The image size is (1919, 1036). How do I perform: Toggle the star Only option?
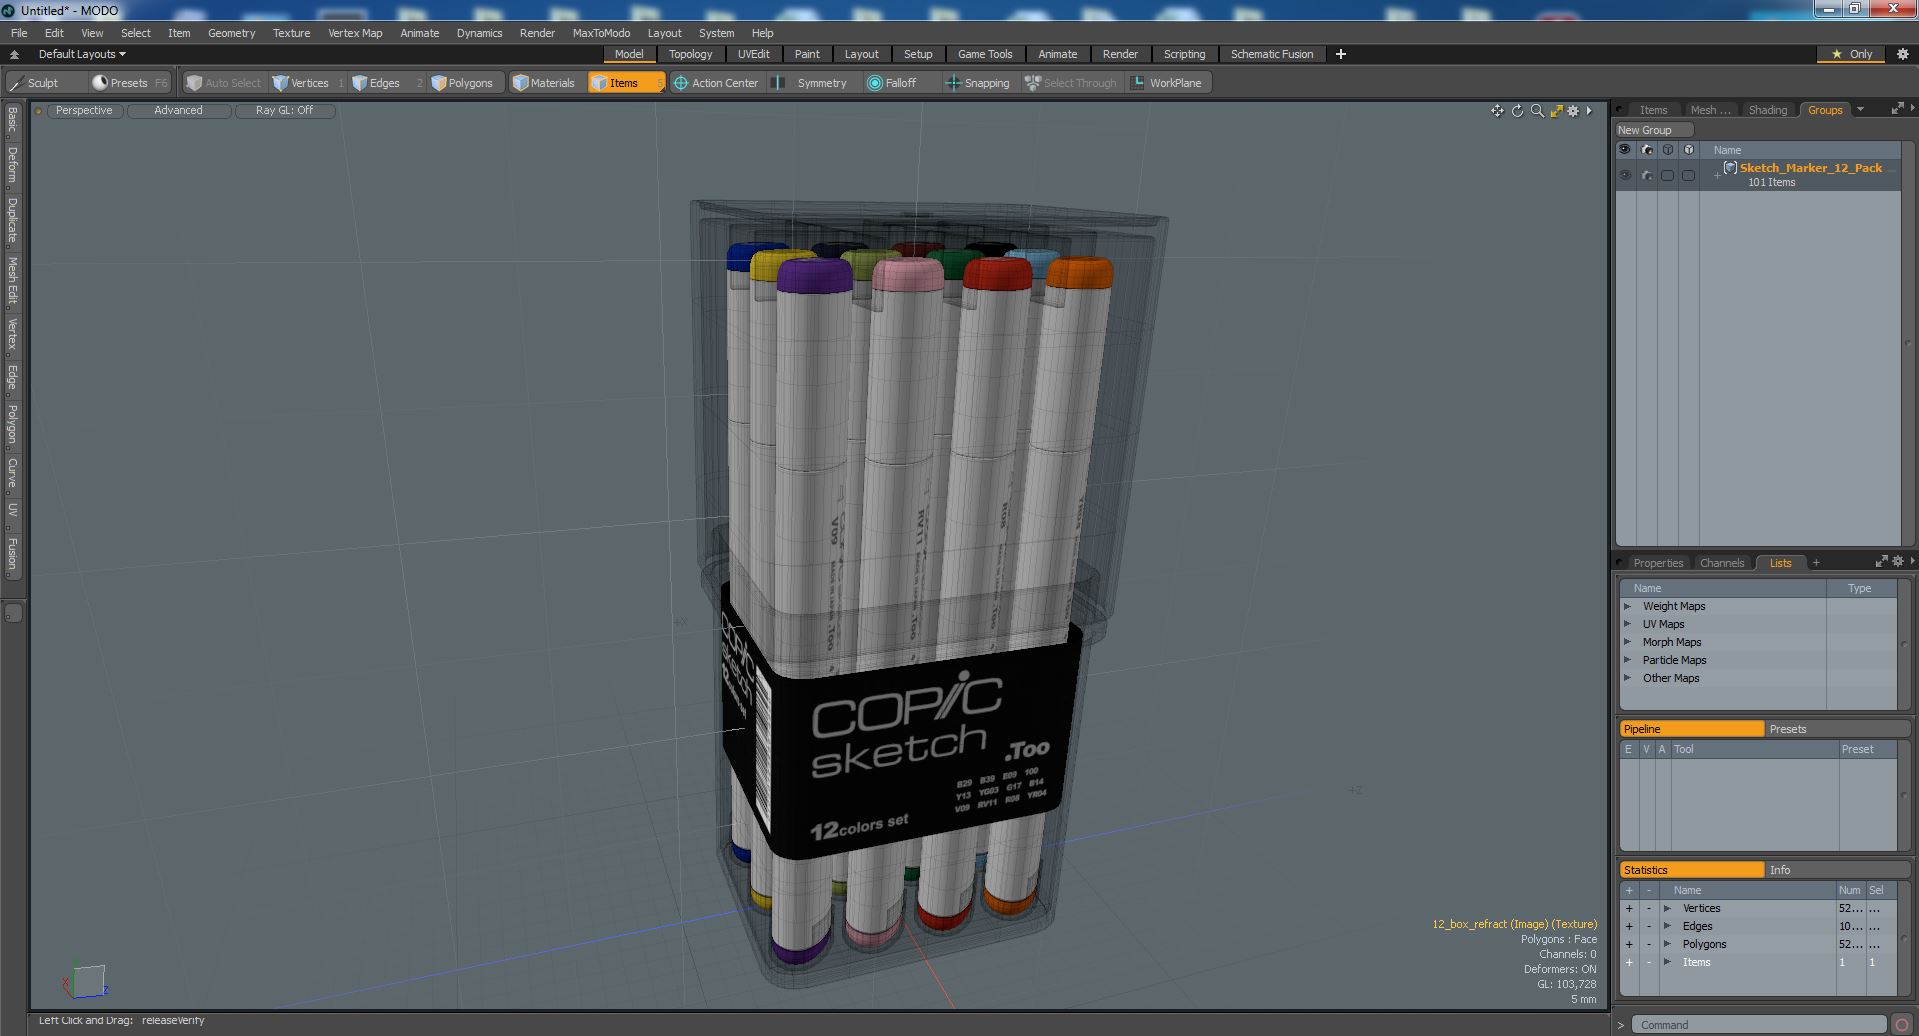1851,54
